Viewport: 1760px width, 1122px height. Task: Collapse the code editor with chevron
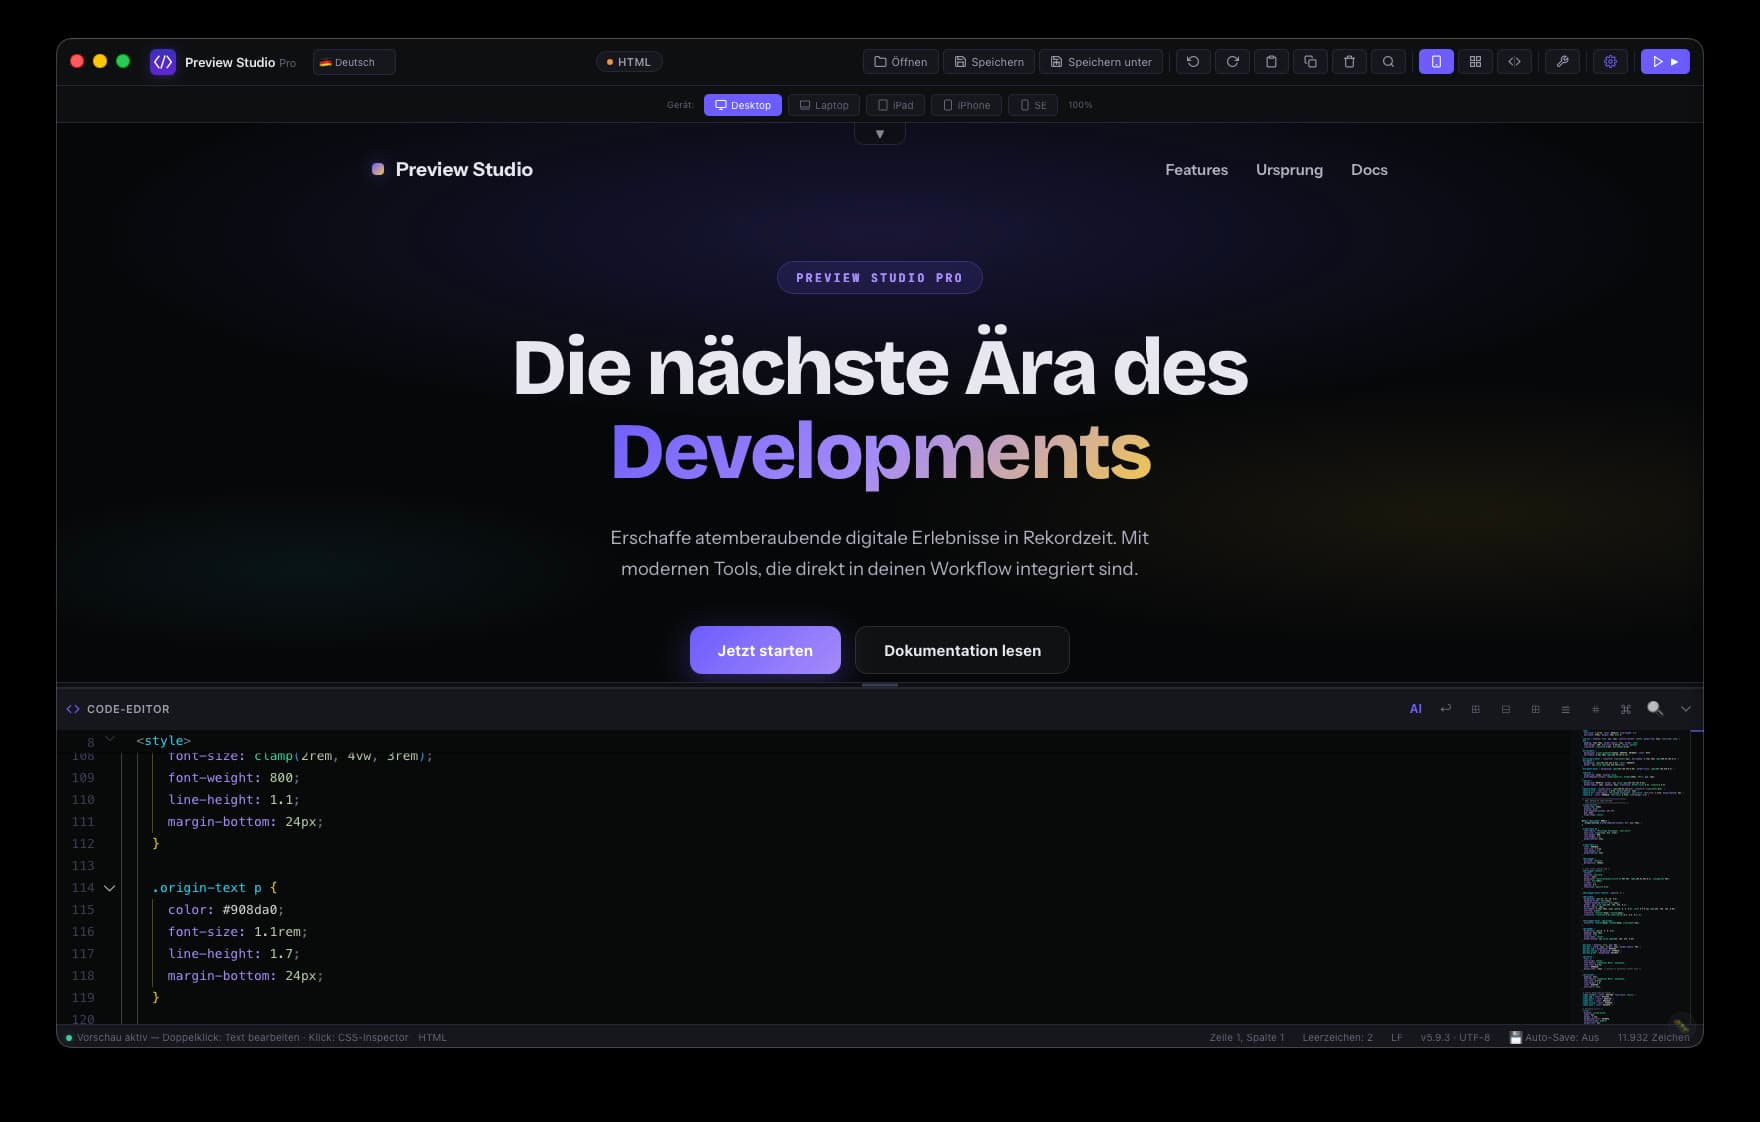(x=1686, y=709)
